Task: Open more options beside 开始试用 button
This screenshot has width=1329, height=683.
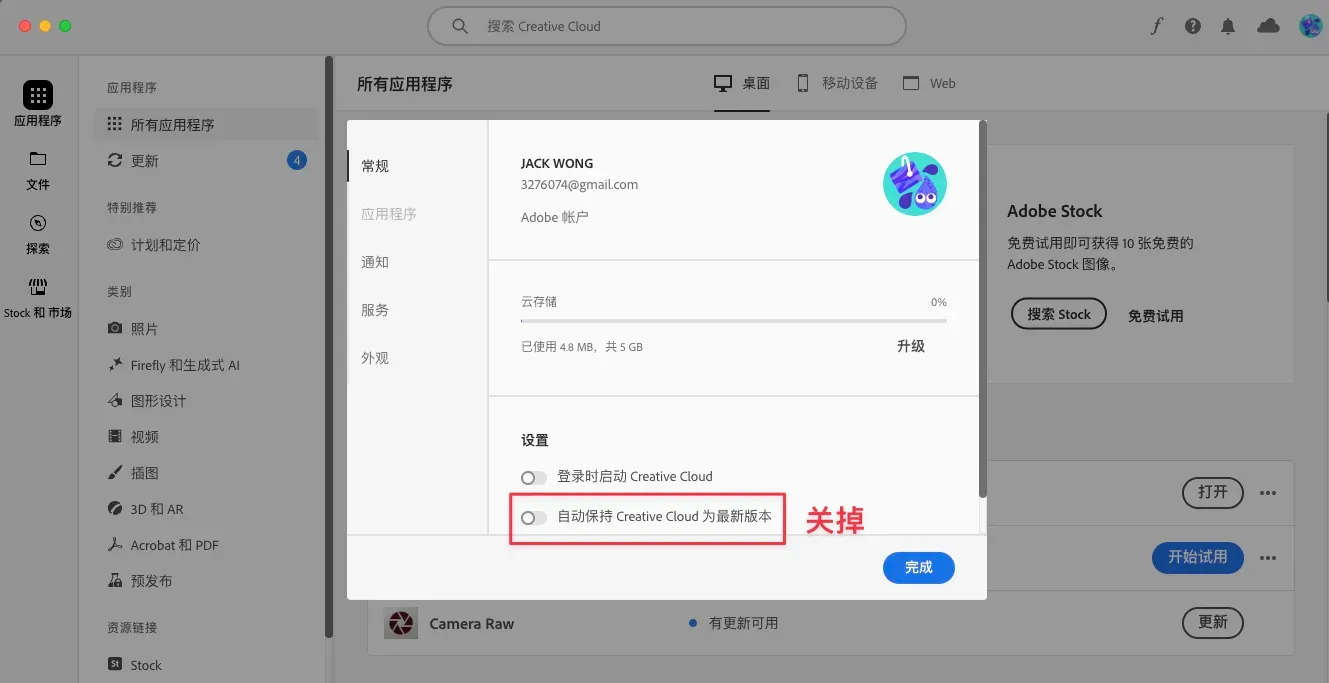Action: click(x=1268, y=558)
